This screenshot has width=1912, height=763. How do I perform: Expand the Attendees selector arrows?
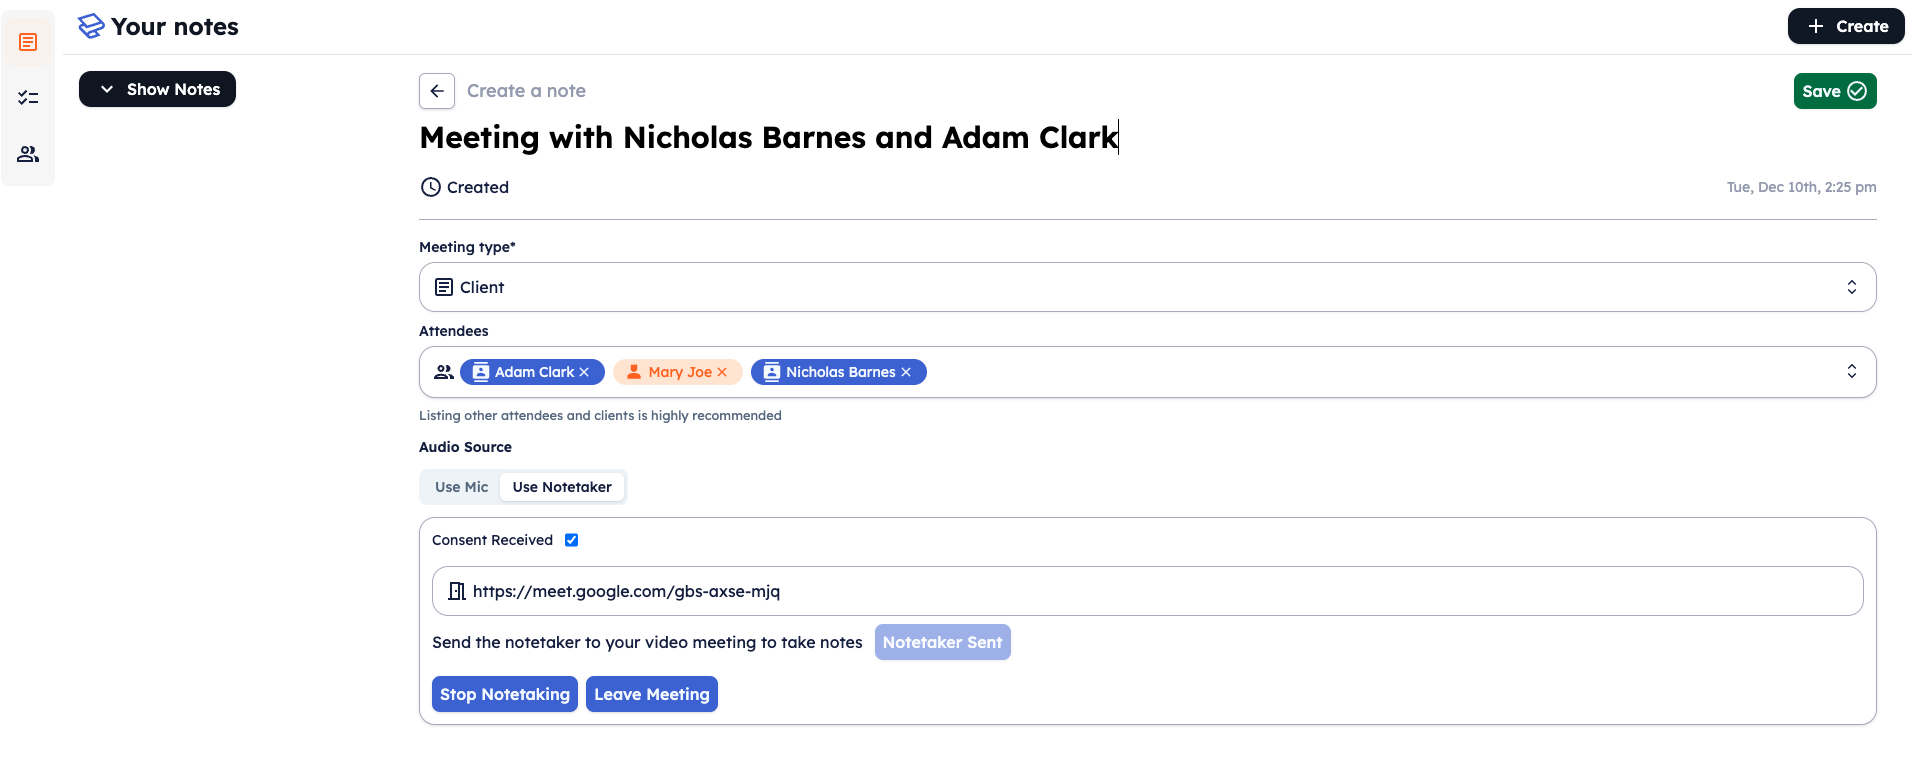(x=1851, y=372)
